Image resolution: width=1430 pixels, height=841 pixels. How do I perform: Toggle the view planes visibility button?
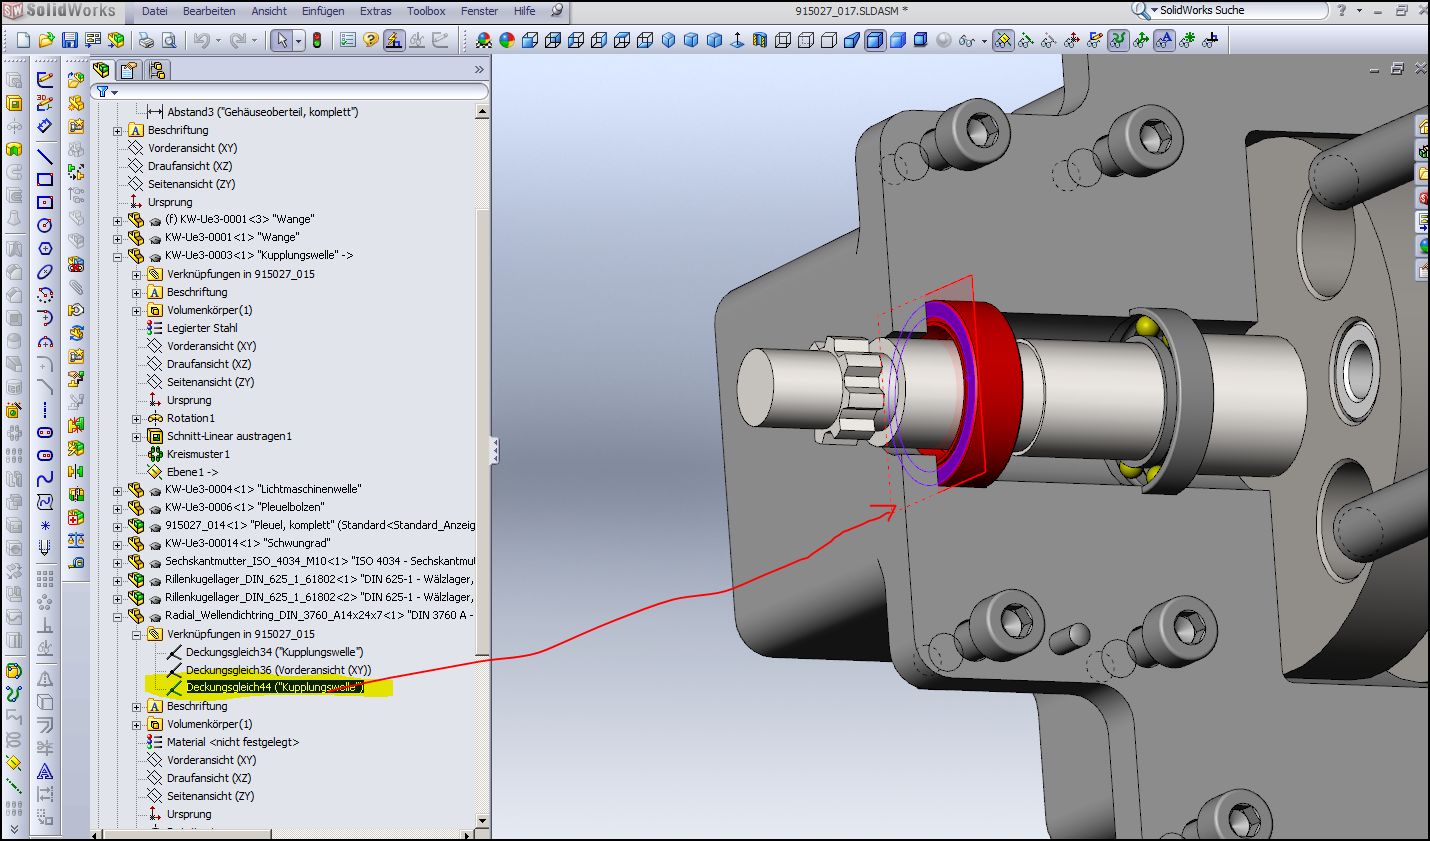[x=1002, y=41]
